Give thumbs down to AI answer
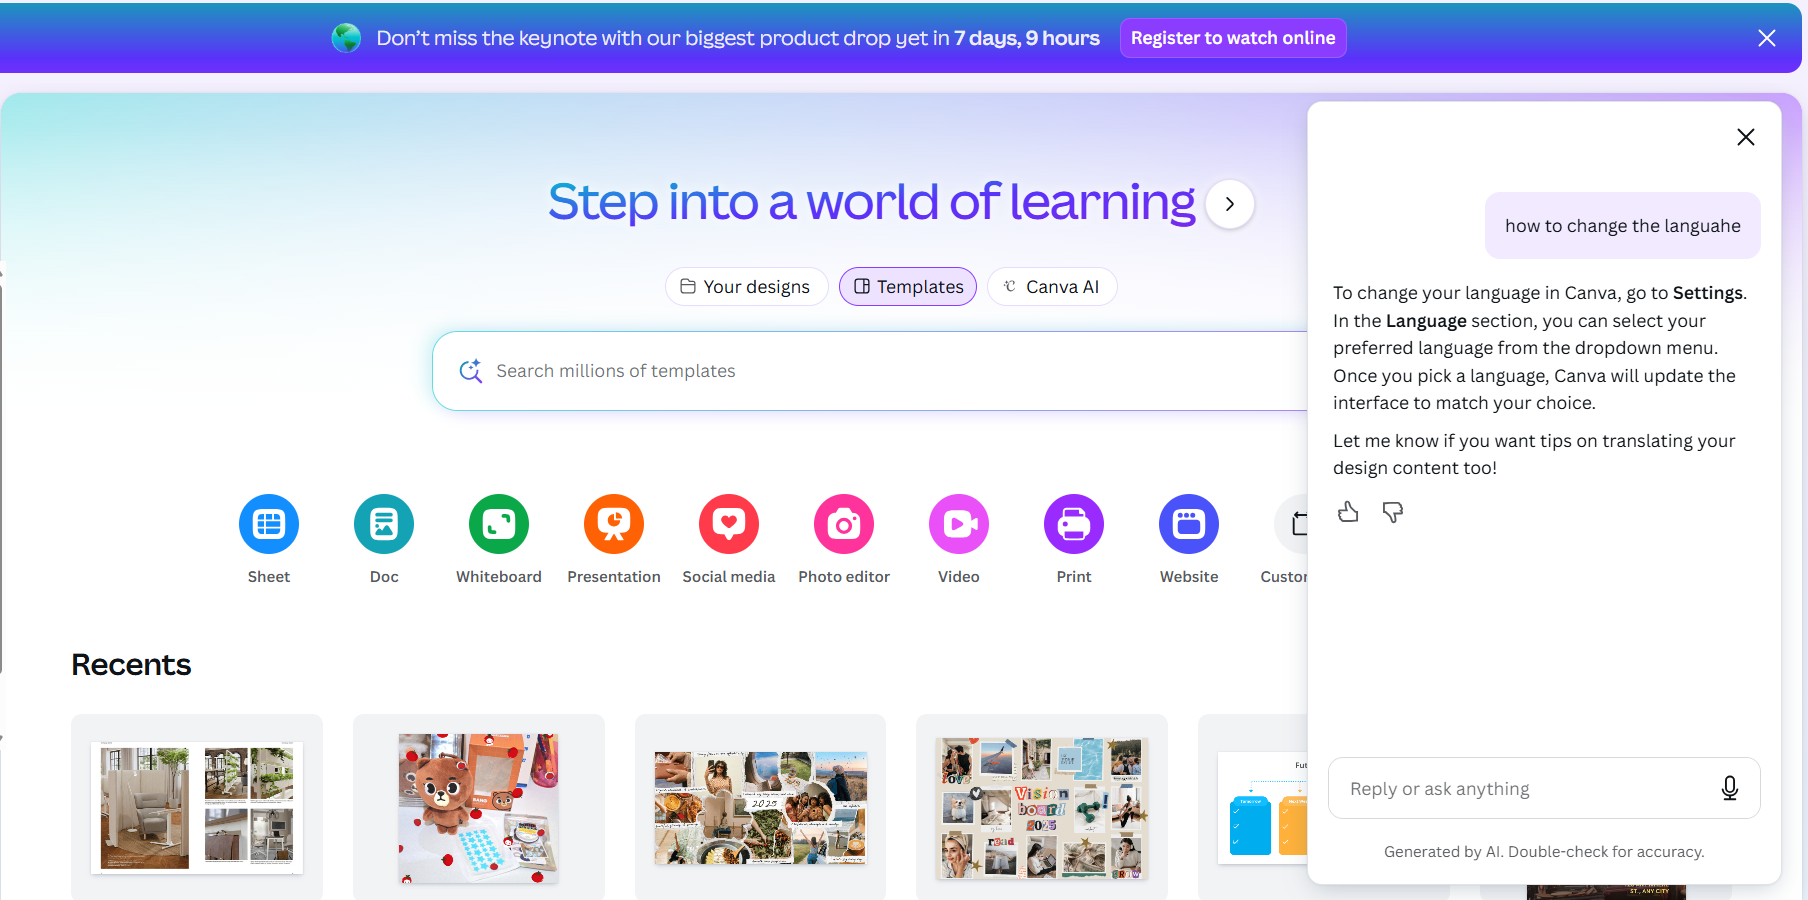Screen dimensions: 1808x900 pos(1392,513)
